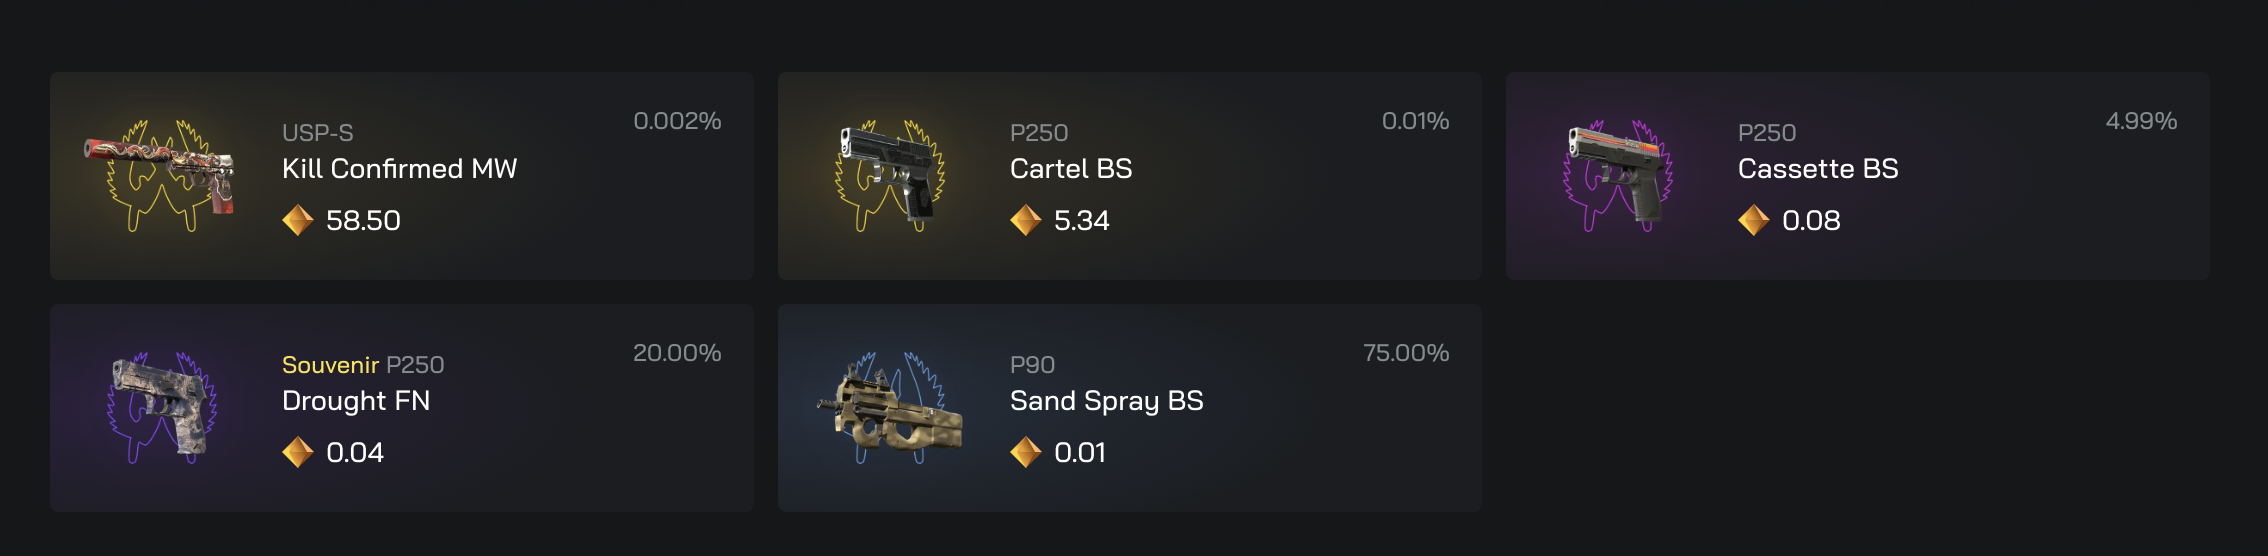Click the 0.002% drop chance value
Screen dimensions: 2268x556
pyautogui.click(x=677, y=121)
